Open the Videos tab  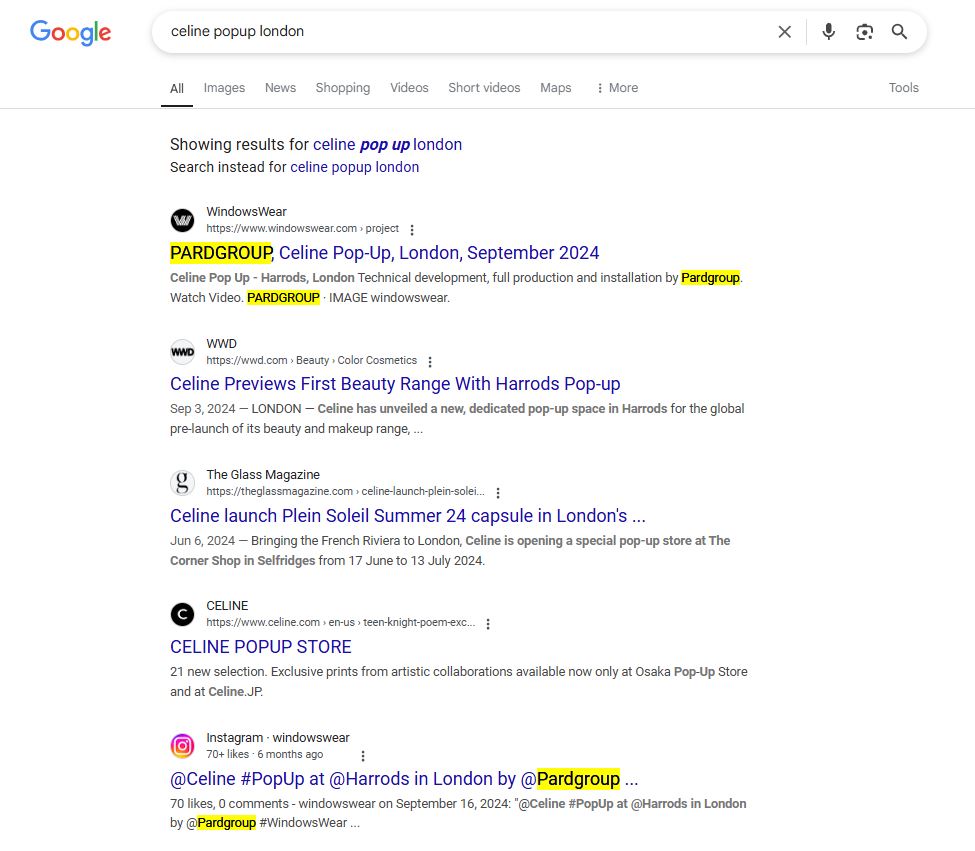(x=409, y=88)
